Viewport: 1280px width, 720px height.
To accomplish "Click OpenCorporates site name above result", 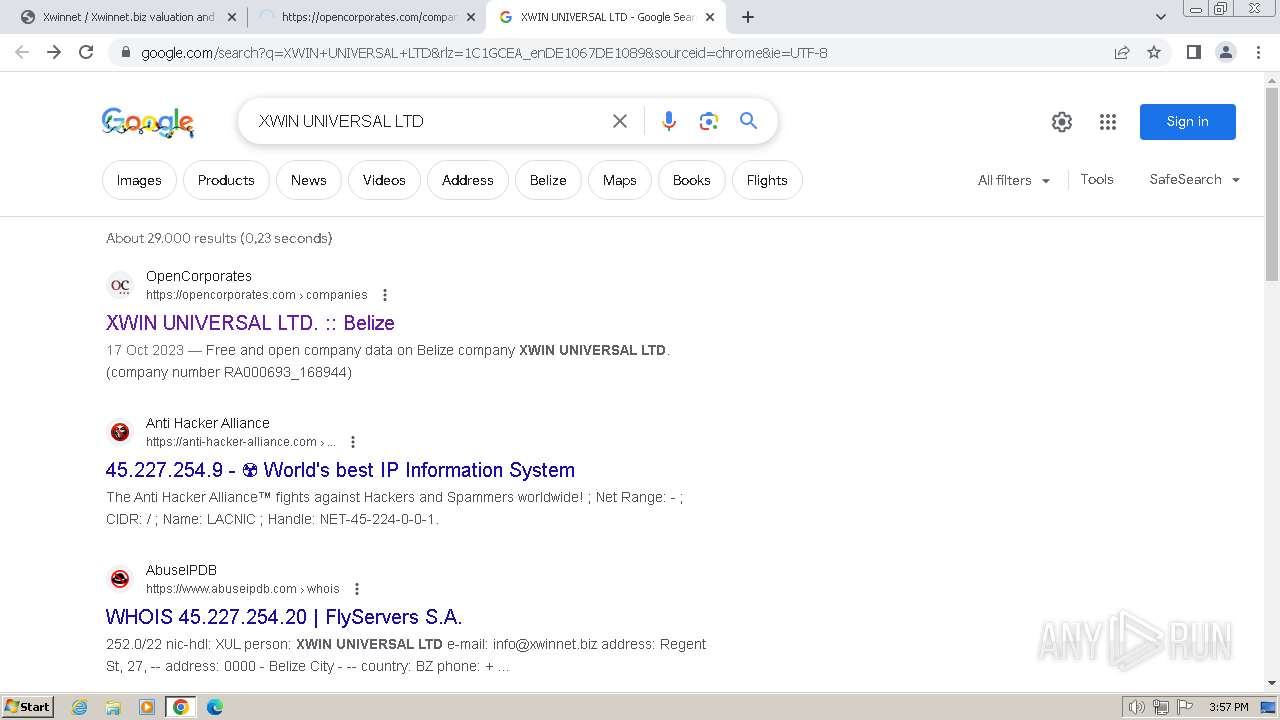I will pos(199,276).
